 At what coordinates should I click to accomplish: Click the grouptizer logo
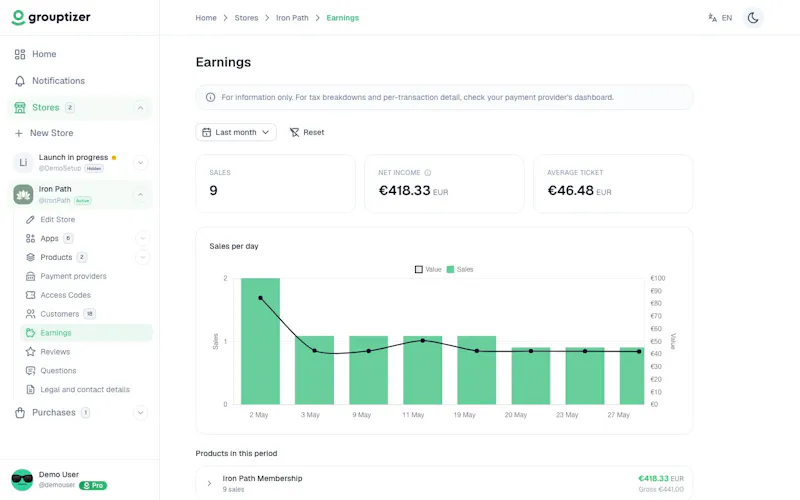[x=51, y=17]
